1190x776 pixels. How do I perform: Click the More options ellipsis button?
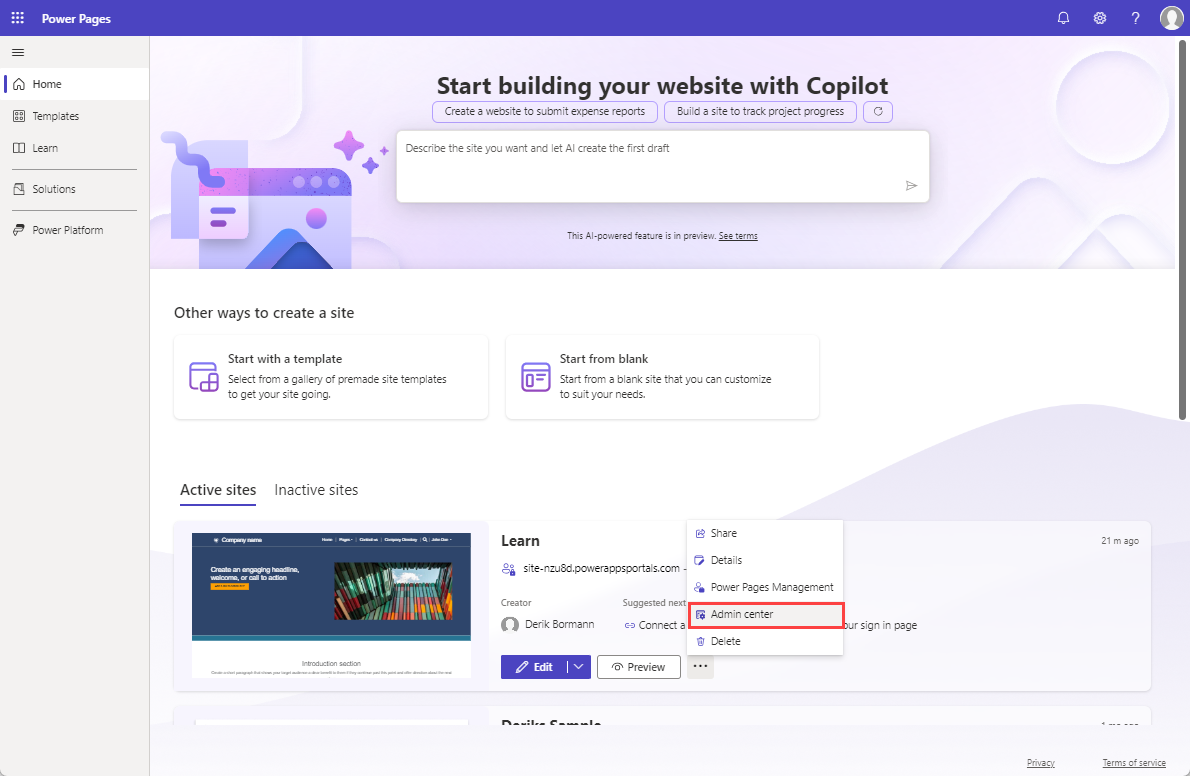[700, 667]
